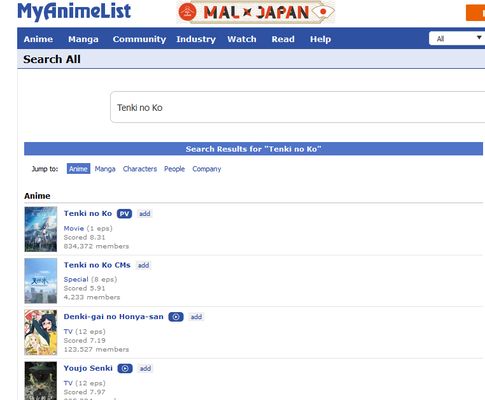
Task: Click the MyAnimeList logo
Action: tap(74, 11)
